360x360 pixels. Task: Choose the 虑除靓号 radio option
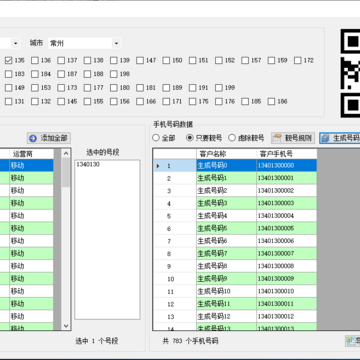(232, 138)
